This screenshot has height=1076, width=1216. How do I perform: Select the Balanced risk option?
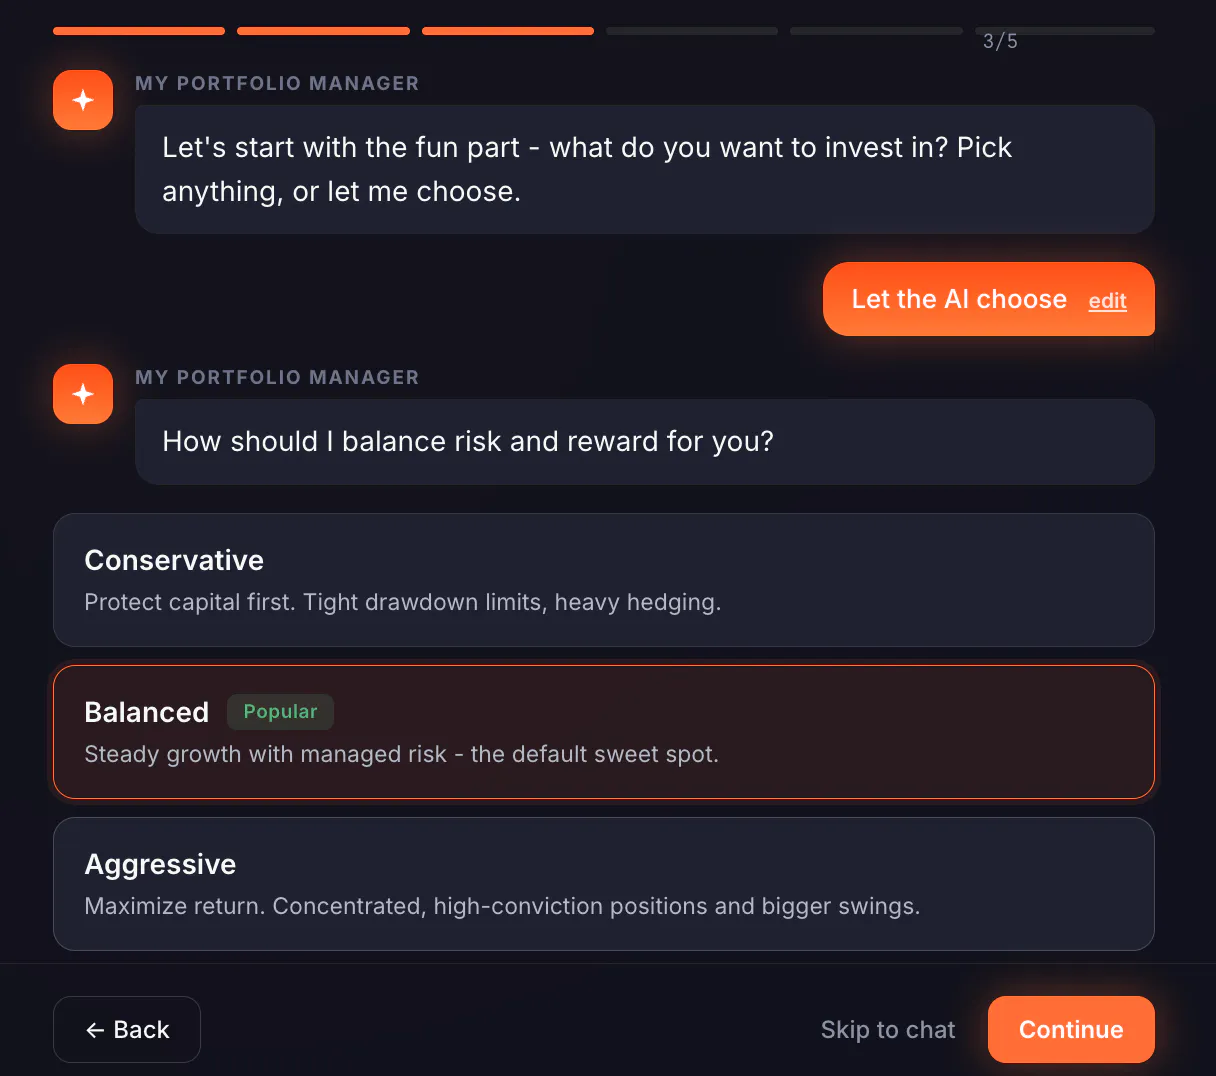click(x=604, y=732)
